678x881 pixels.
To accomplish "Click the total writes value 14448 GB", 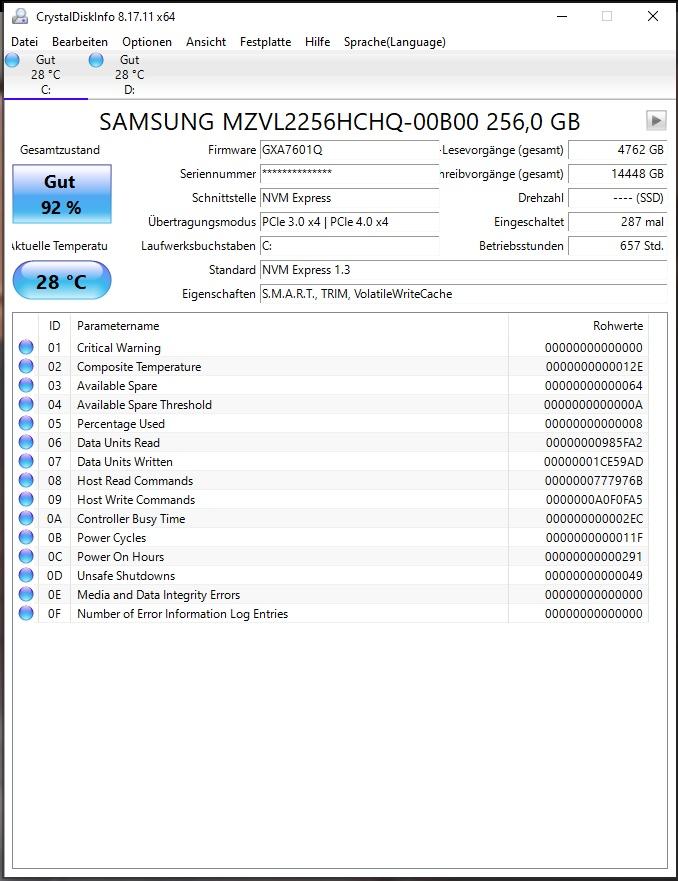I will (618, 174).
